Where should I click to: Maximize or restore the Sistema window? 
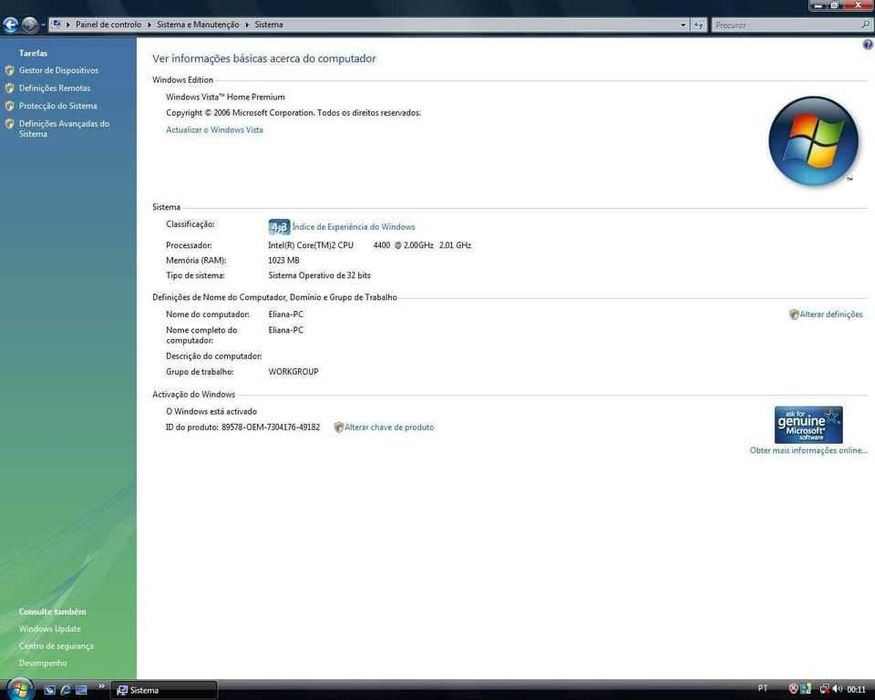click(835, 4)
